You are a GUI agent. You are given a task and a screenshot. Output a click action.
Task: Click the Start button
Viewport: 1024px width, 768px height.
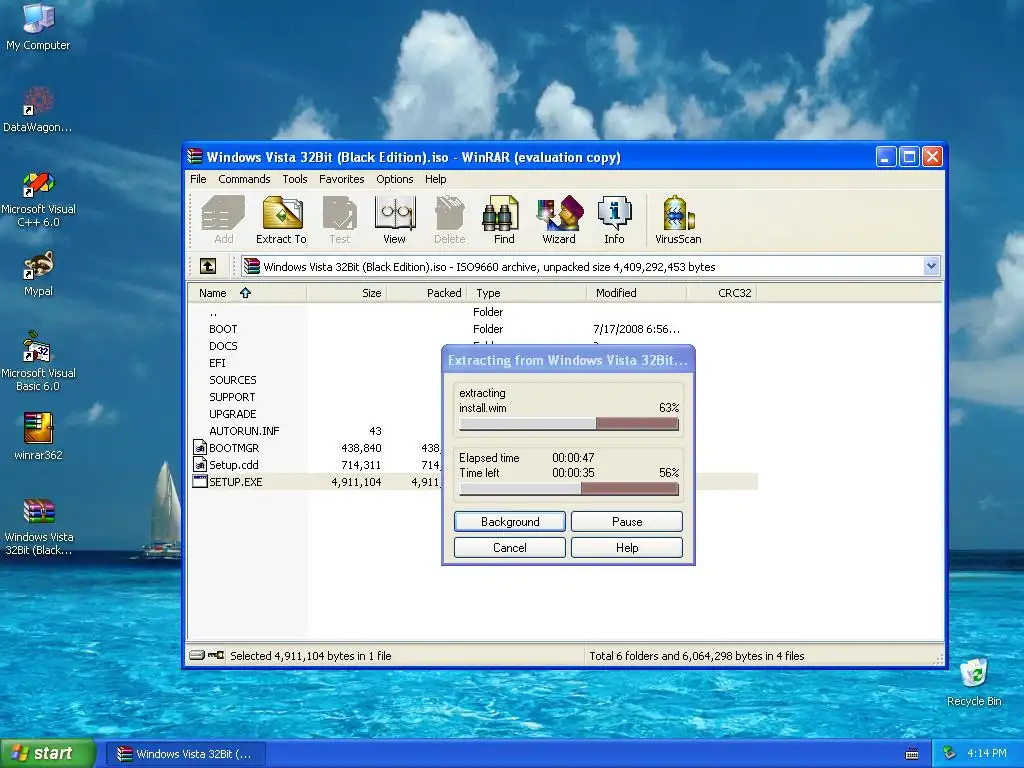pos(47,754)
